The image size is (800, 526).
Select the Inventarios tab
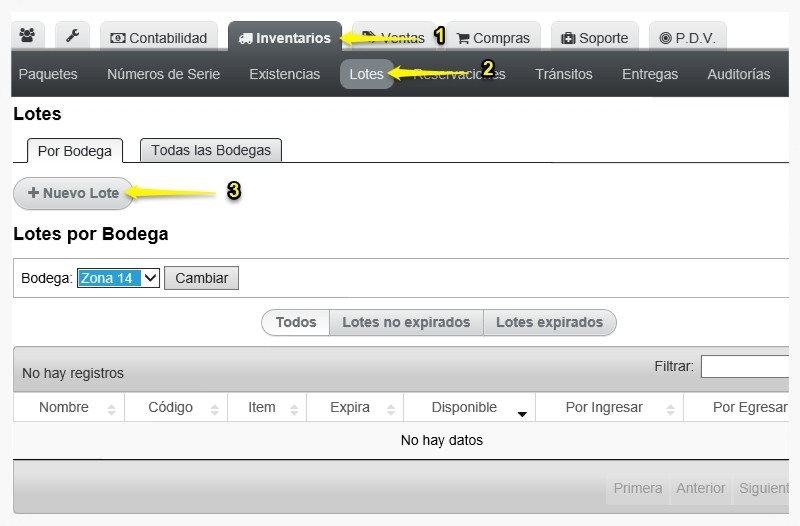point(285,38)
